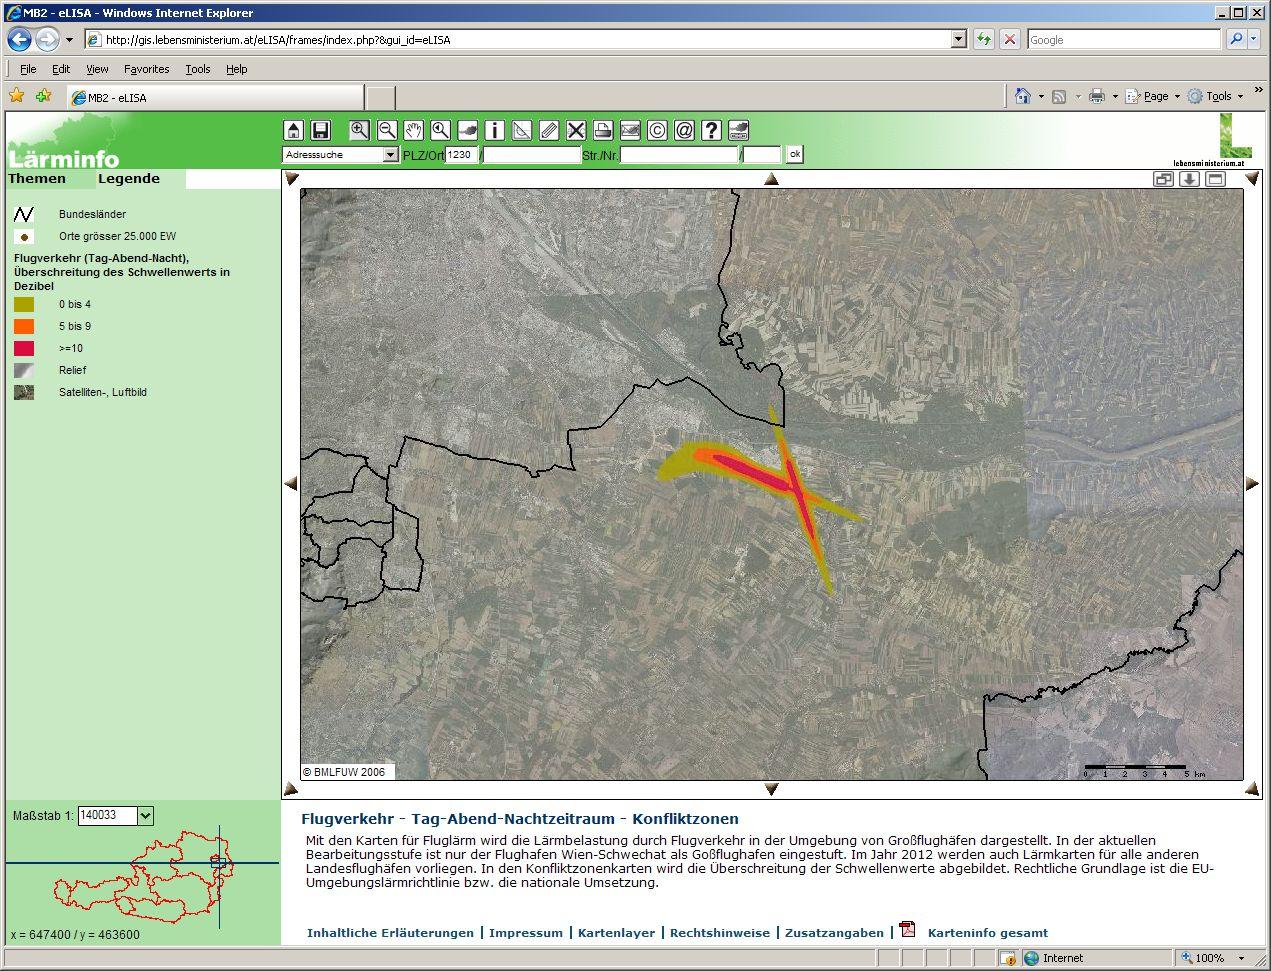1271x971 pixels.
Task: Select the MB2 - eLISA browser tab
Action: pos(215,97)
